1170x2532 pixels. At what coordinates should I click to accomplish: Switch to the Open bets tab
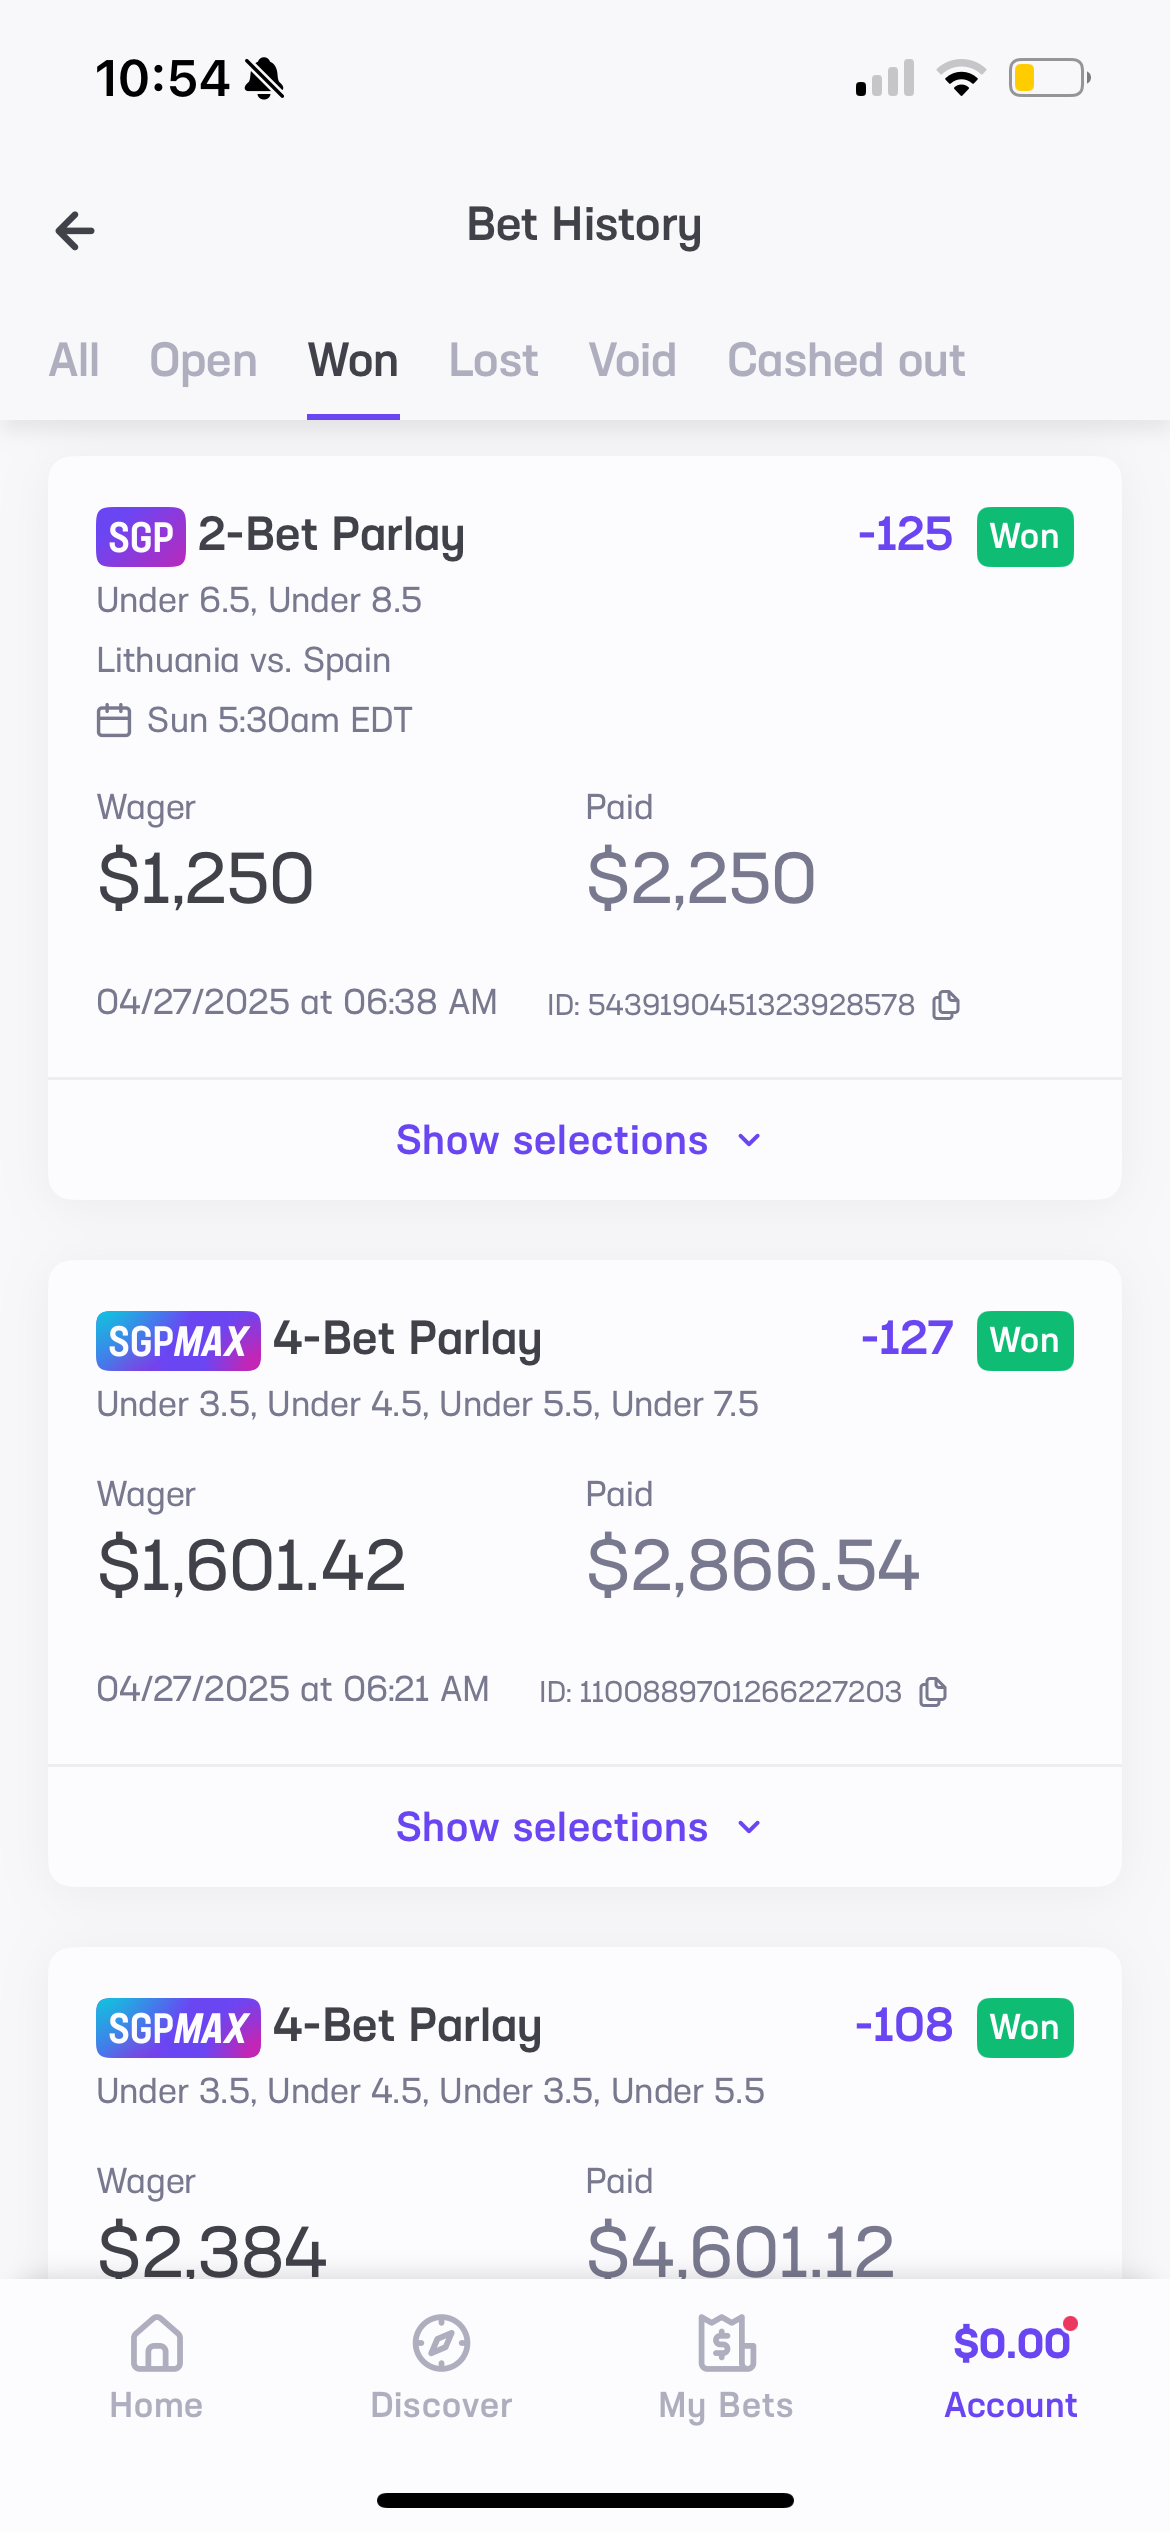coord(203,361)
